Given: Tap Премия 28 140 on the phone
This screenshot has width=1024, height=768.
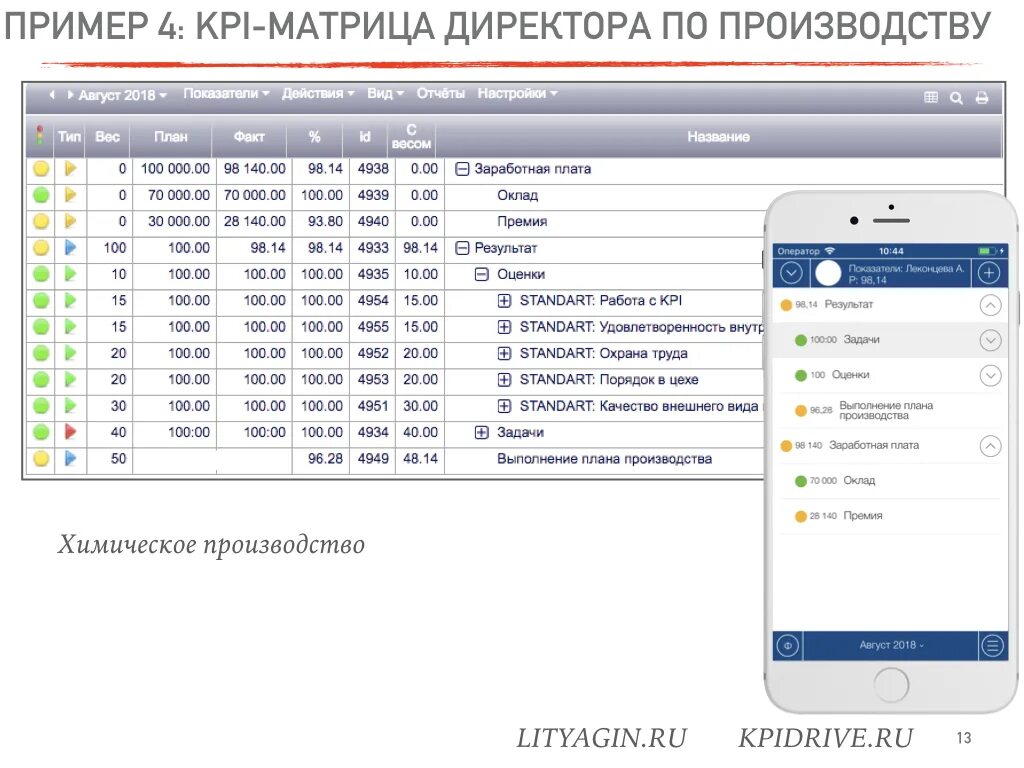Looking at the screenshot, I should tap(890, 516).
